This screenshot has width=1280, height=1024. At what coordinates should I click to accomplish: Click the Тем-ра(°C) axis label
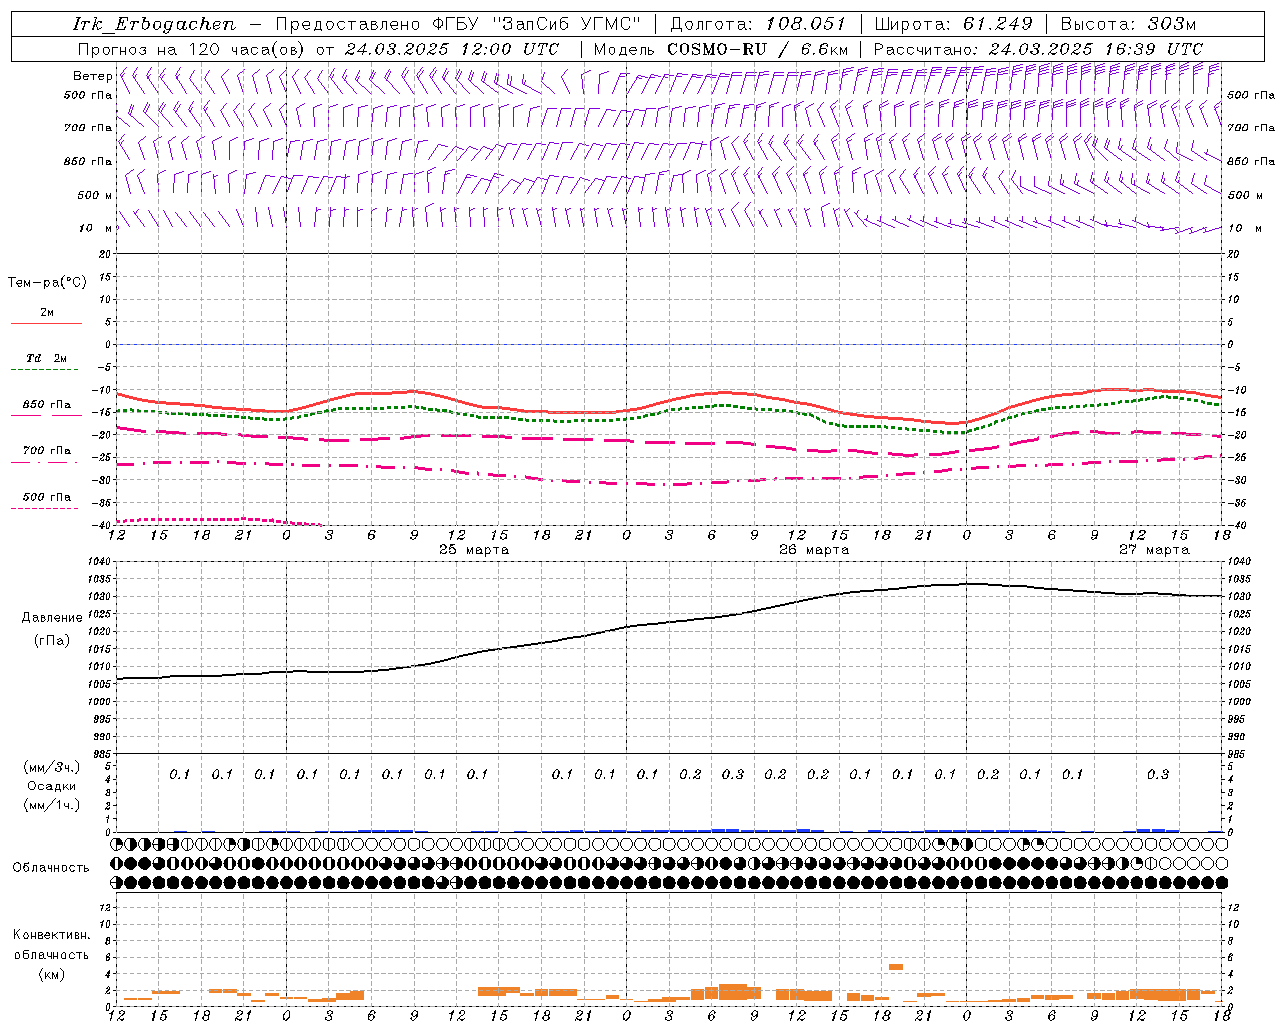pos(47,283)
